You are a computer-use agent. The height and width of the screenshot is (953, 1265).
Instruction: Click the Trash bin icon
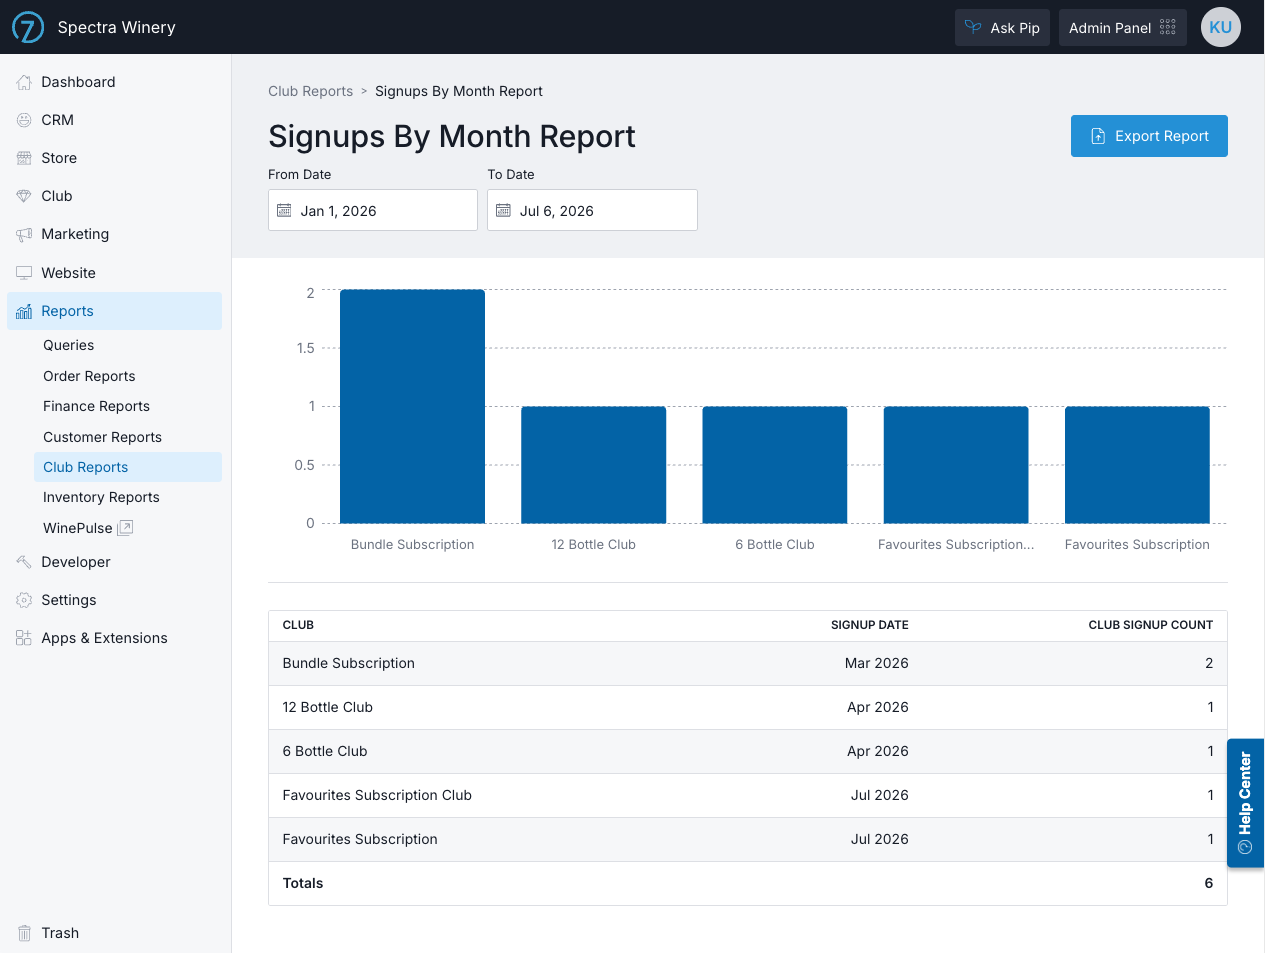[x=24, y=933]
